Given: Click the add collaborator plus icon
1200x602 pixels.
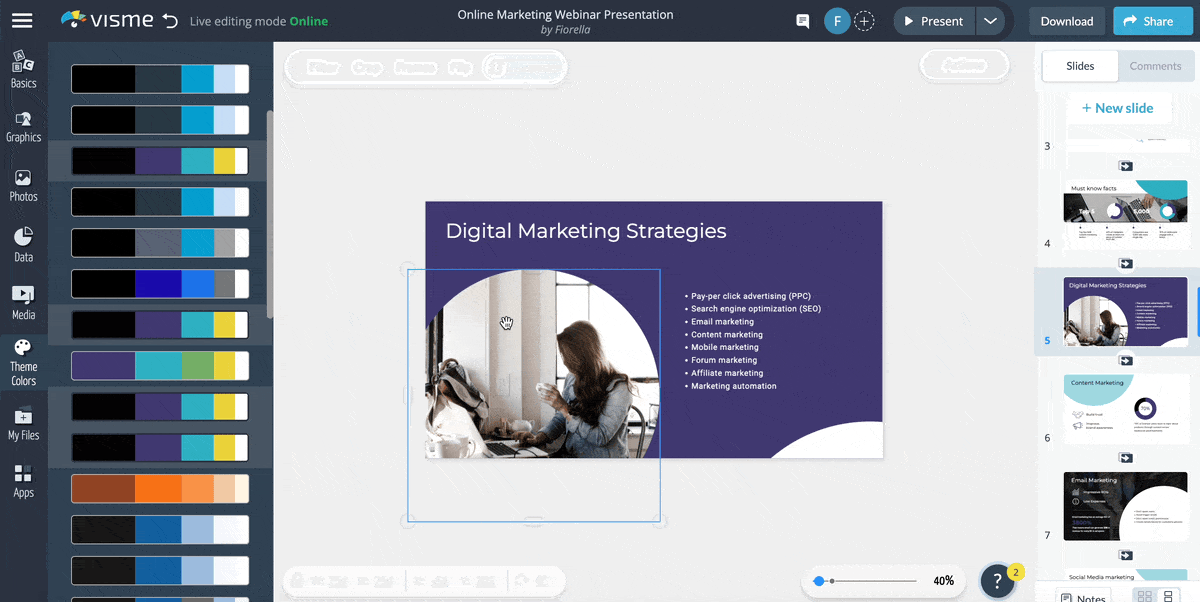Looking at the screenshot, I should tap(864, 21).
